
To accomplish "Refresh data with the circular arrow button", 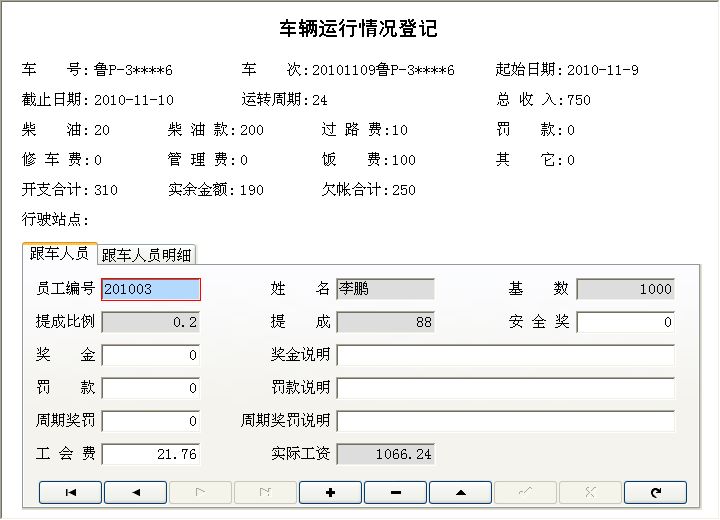I will (x=655, y=492).
